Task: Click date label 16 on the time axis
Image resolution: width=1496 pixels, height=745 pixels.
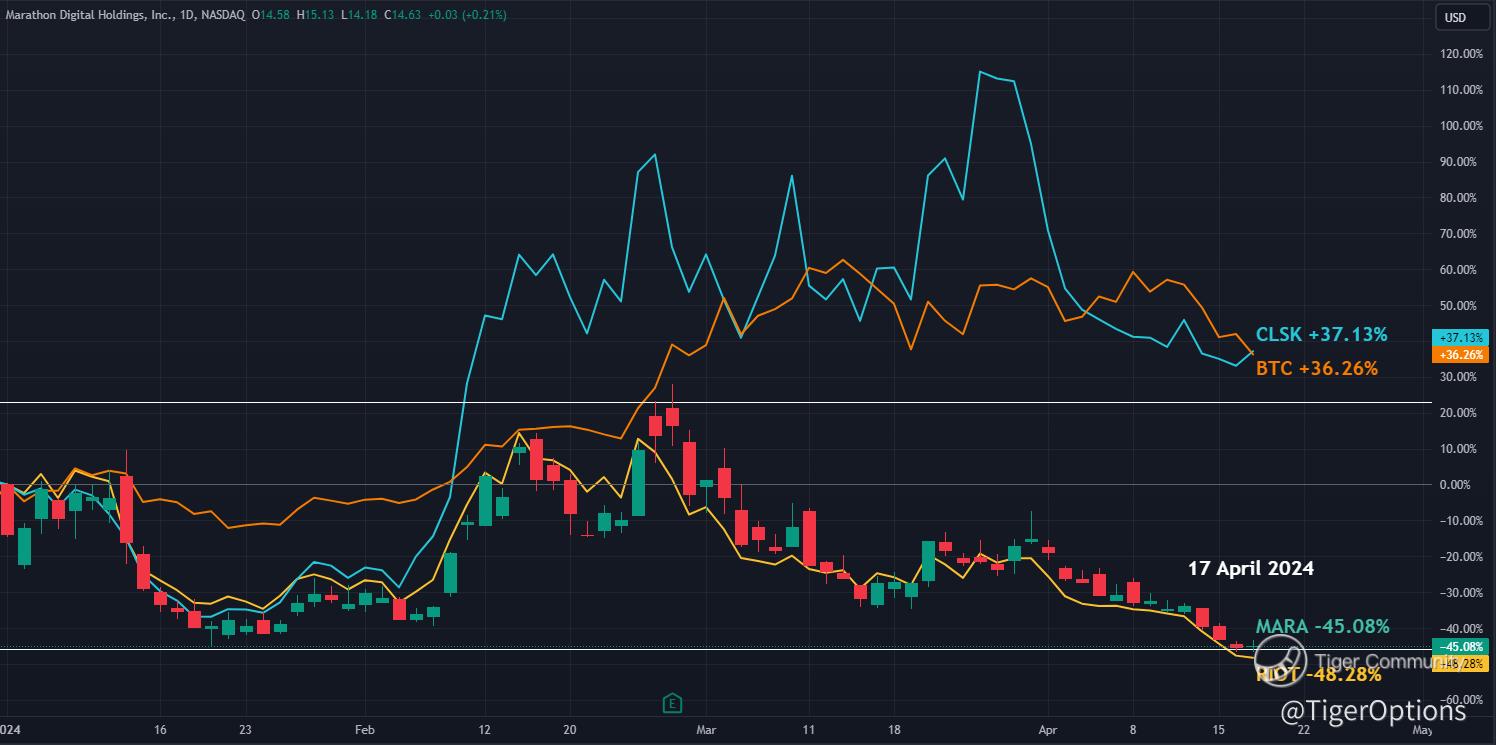Action: (x=160, y=730)
